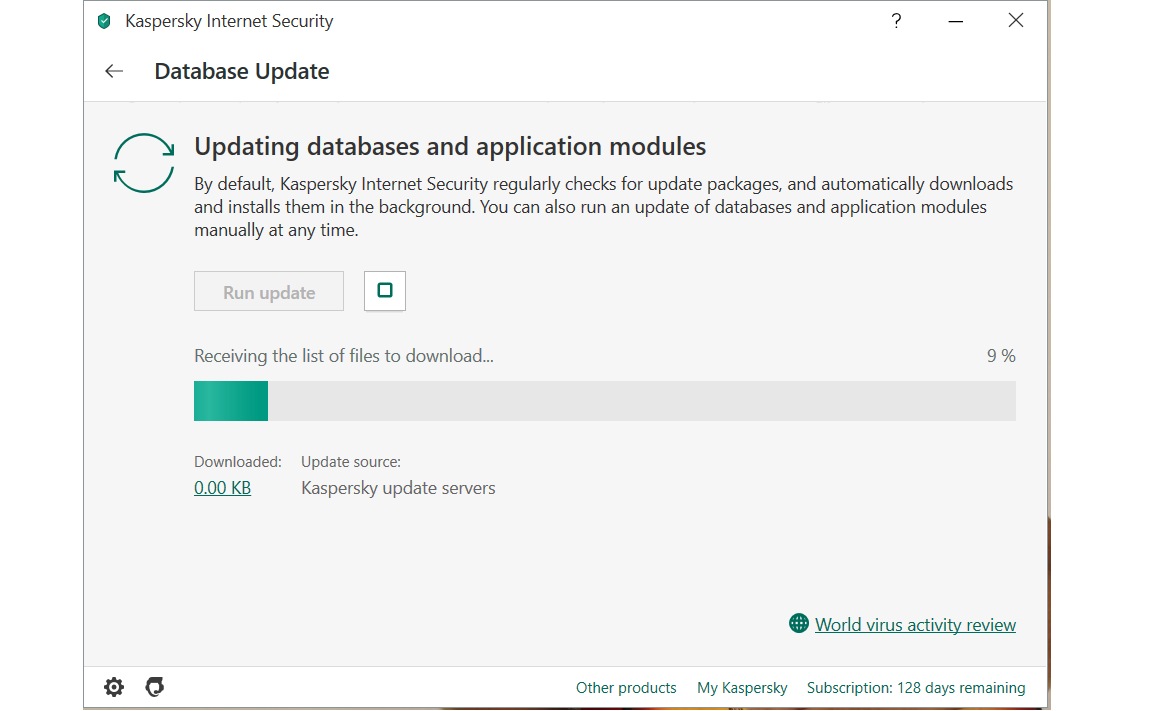Click the disabled Run update button
1152x711 pixels.
pos(269,292)
